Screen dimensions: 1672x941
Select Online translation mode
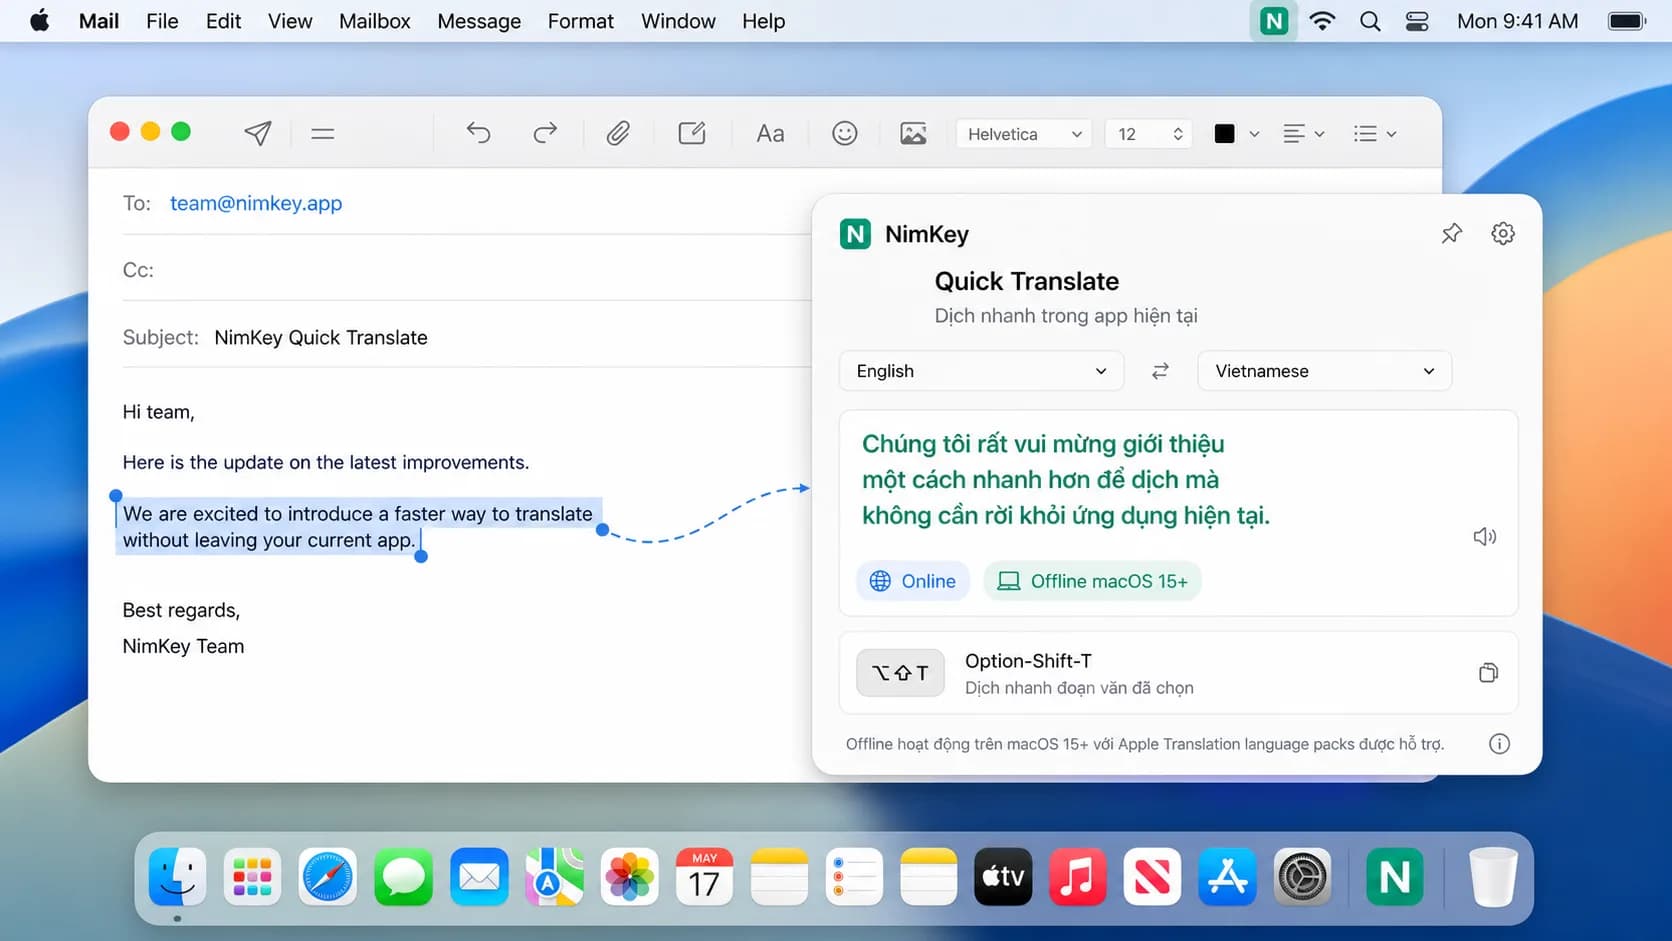pos(913,581)
